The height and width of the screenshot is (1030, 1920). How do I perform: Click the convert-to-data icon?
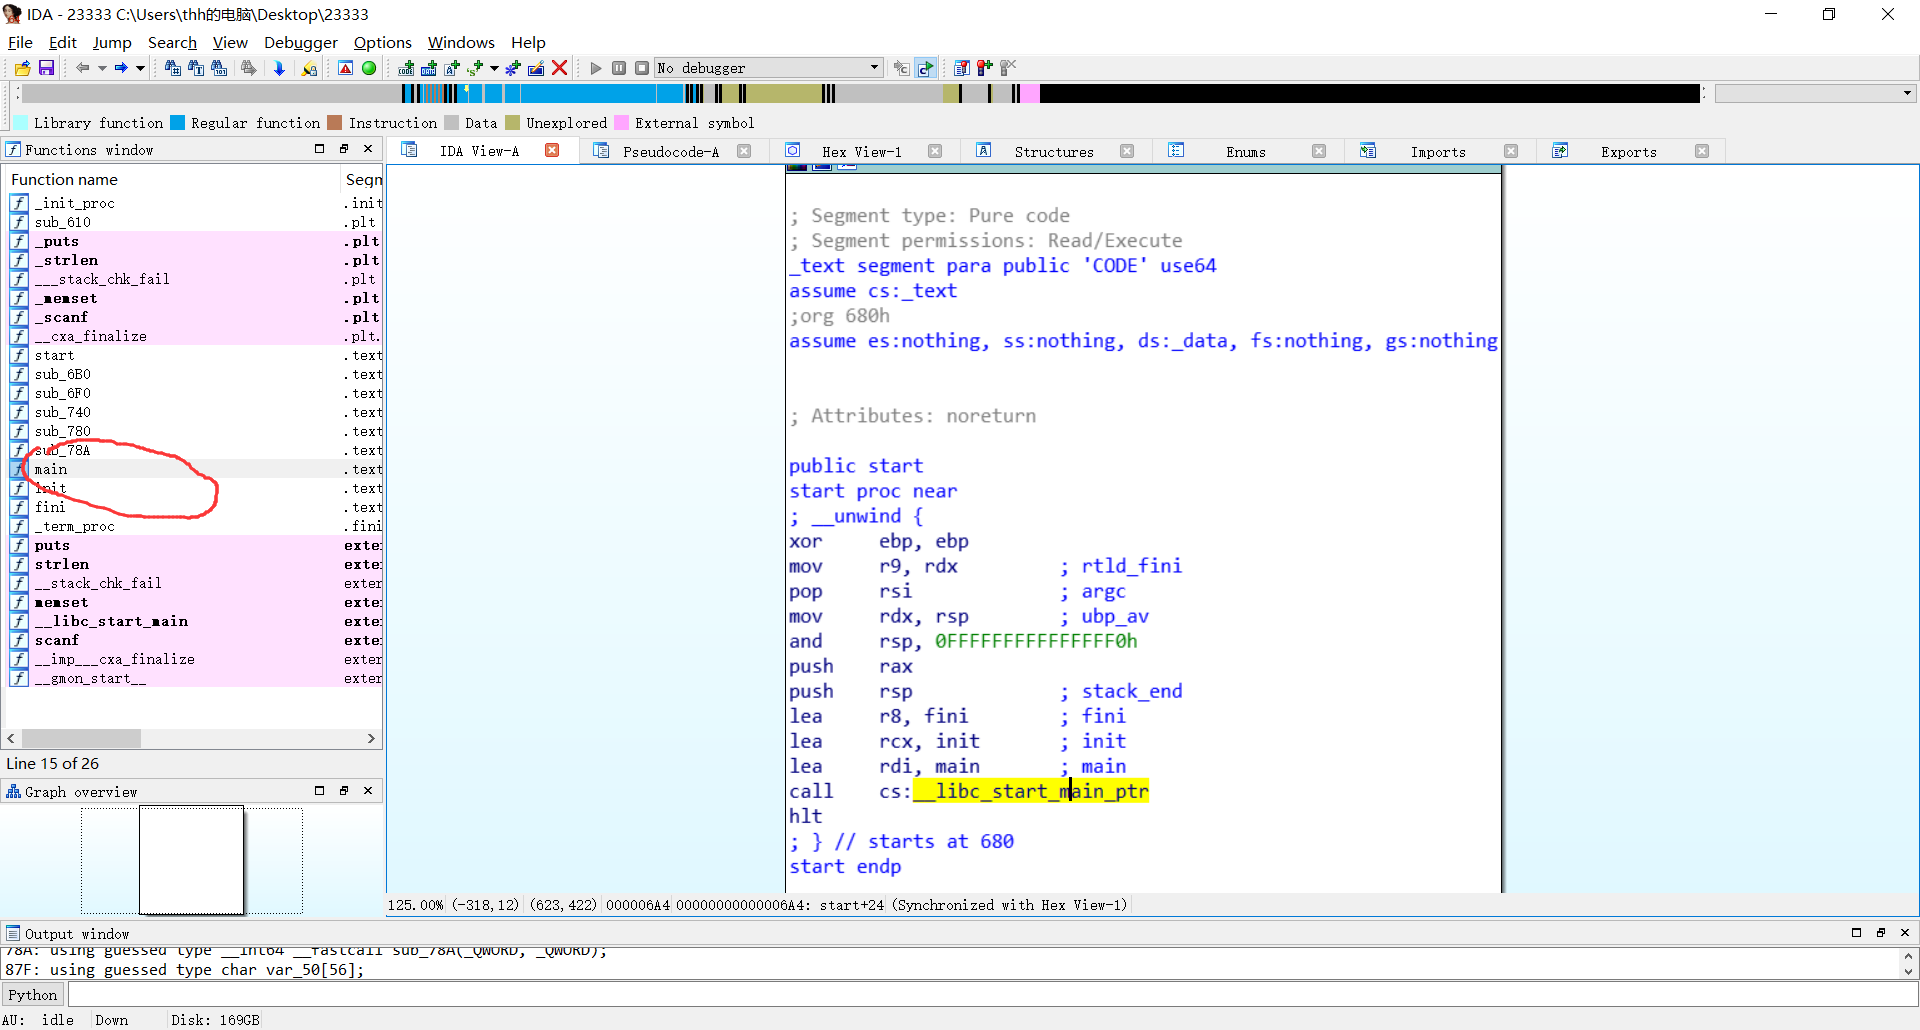click(429, 68)
